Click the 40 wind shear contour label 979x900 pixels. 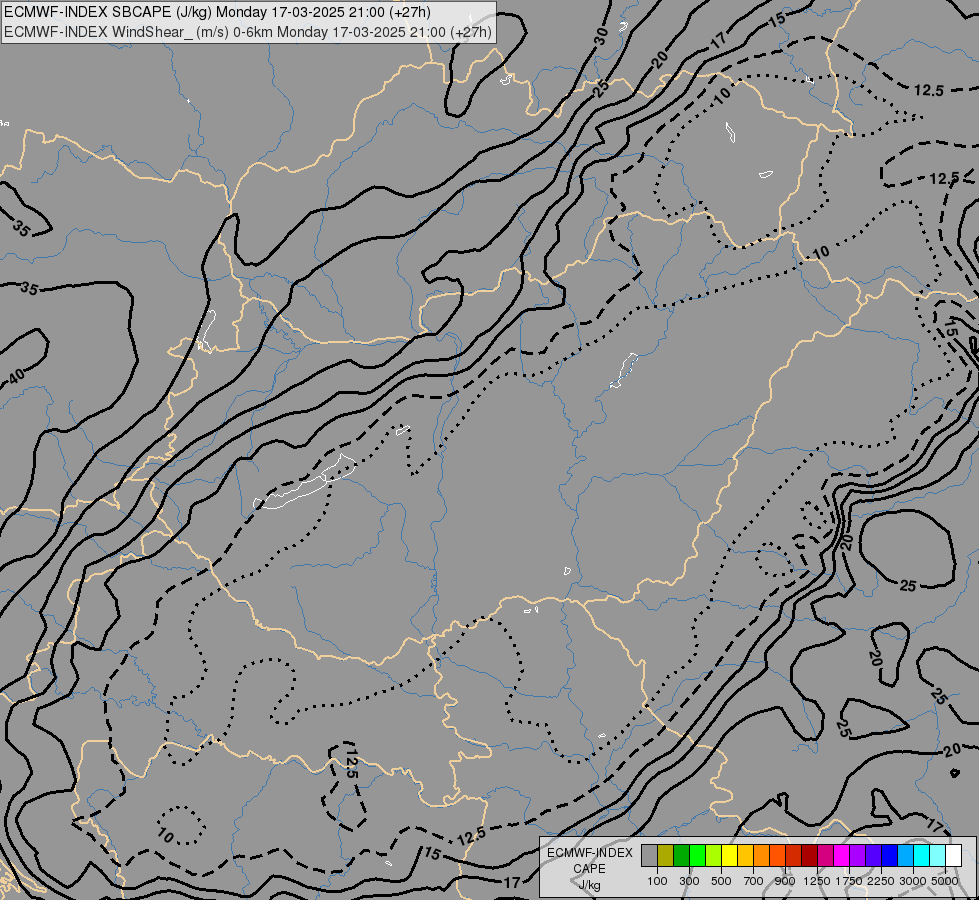(x=16, y=376)
